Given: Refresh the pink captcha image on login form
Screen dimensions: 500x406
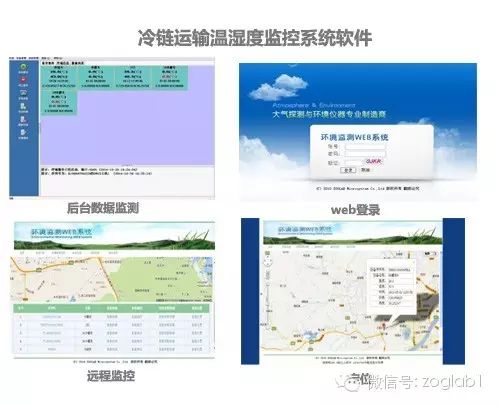Looking at the screenshot, I should coord(373,162).
